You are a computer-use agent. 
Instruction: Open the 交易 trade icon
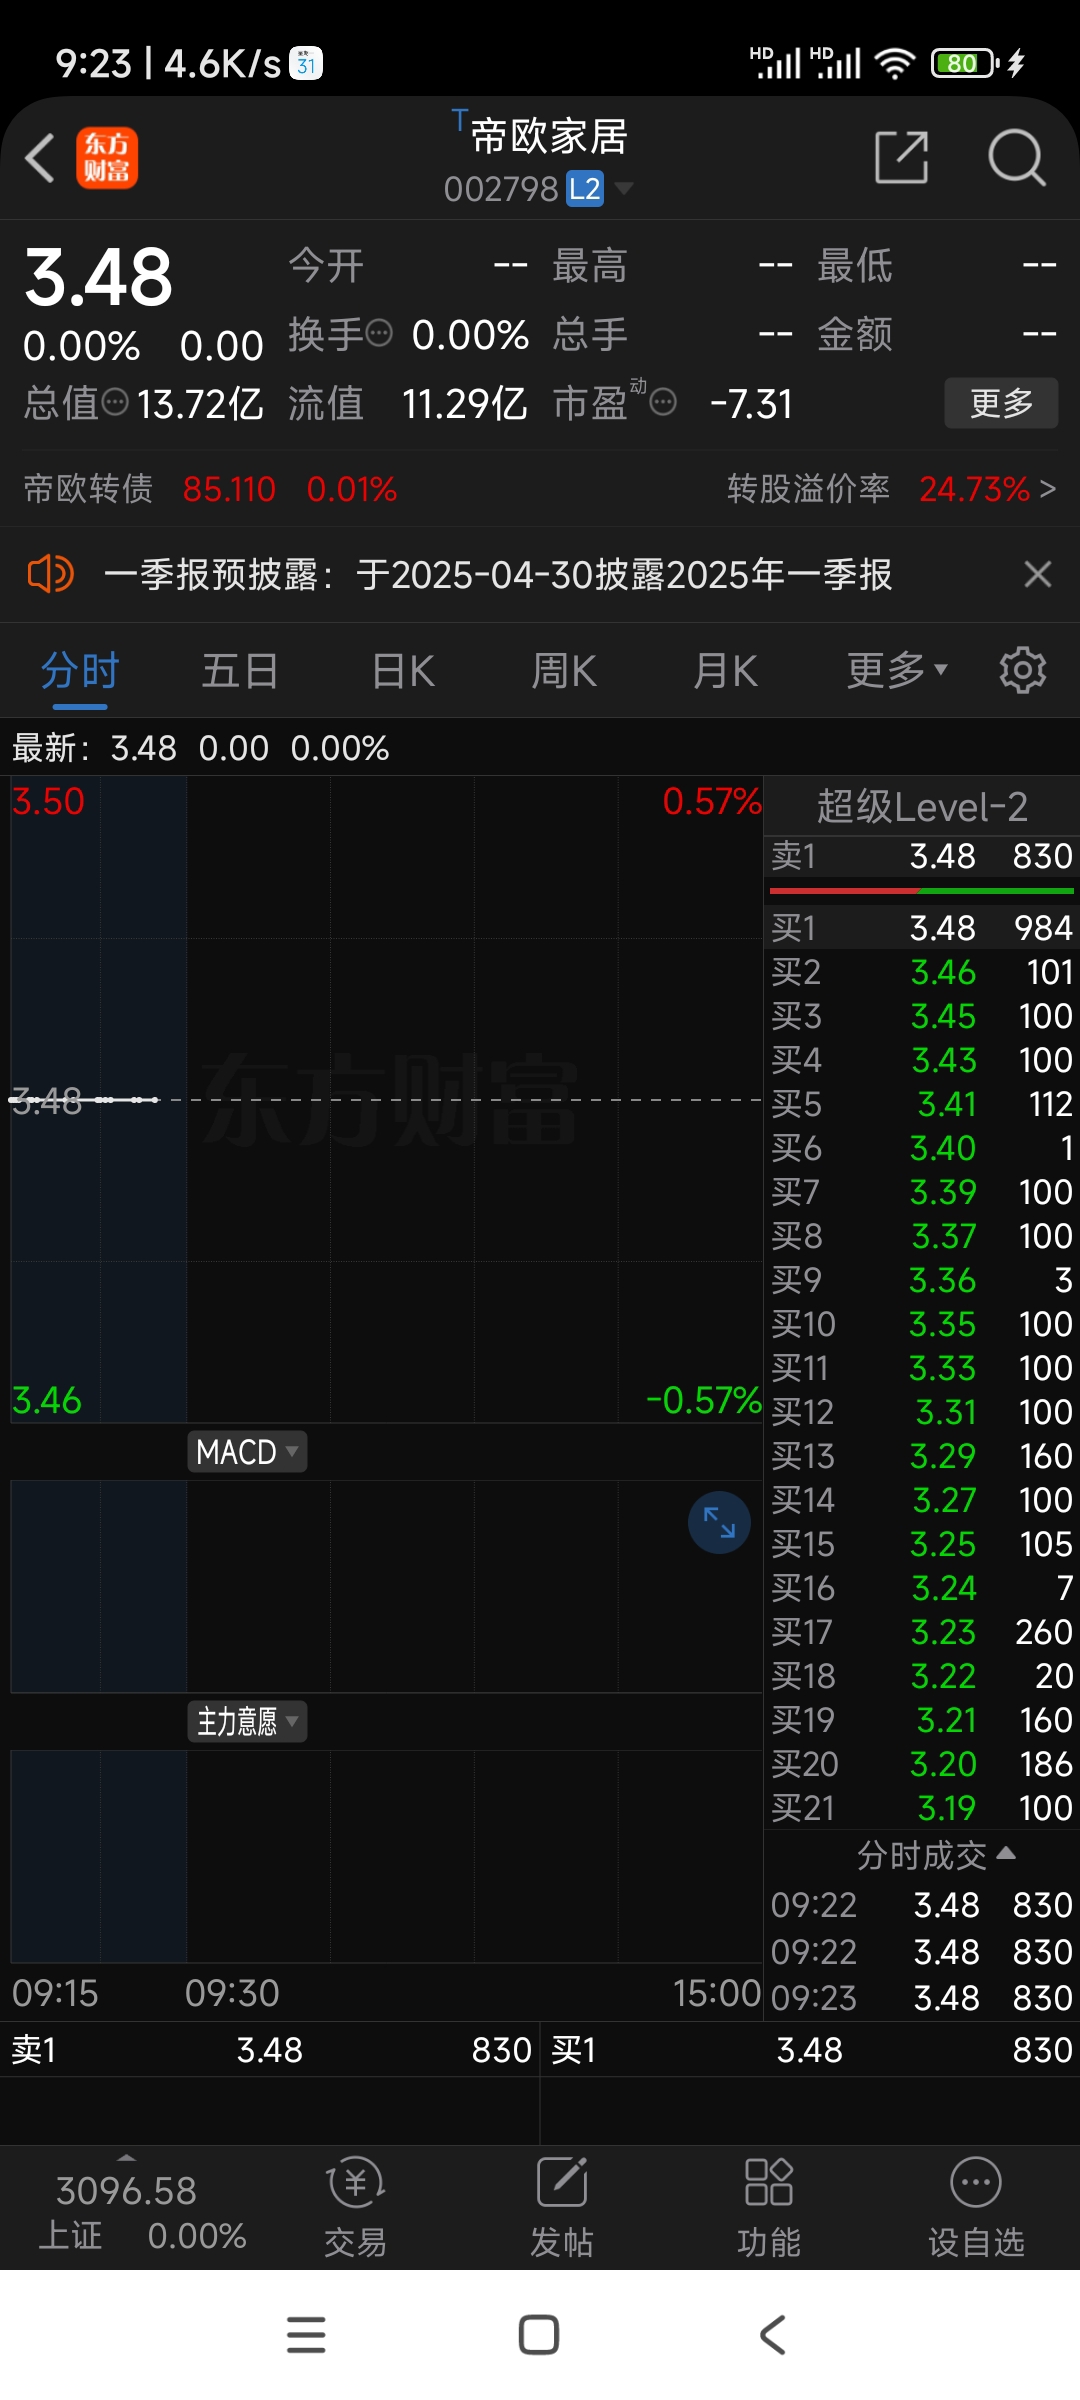point(355,2209)
